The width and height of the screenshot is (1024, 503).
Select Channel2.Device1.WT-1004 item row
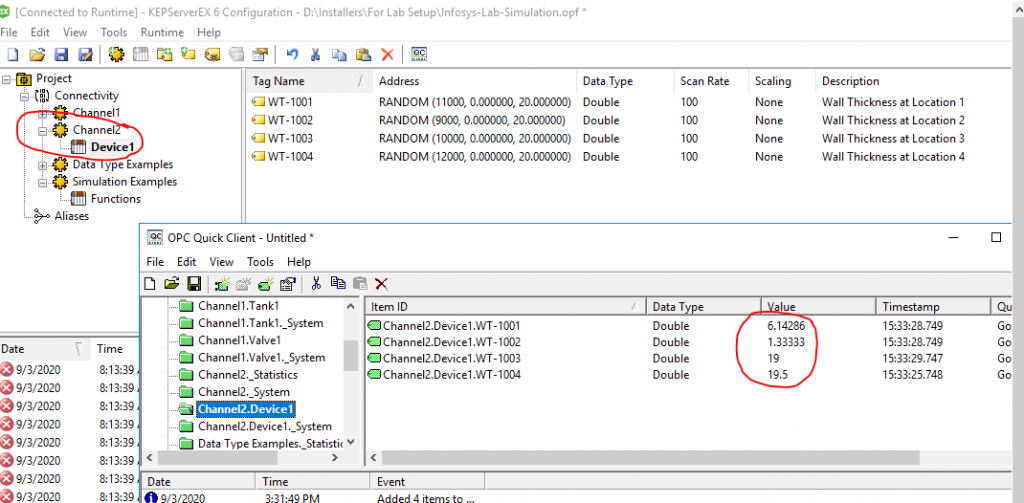tap(689, 375)
